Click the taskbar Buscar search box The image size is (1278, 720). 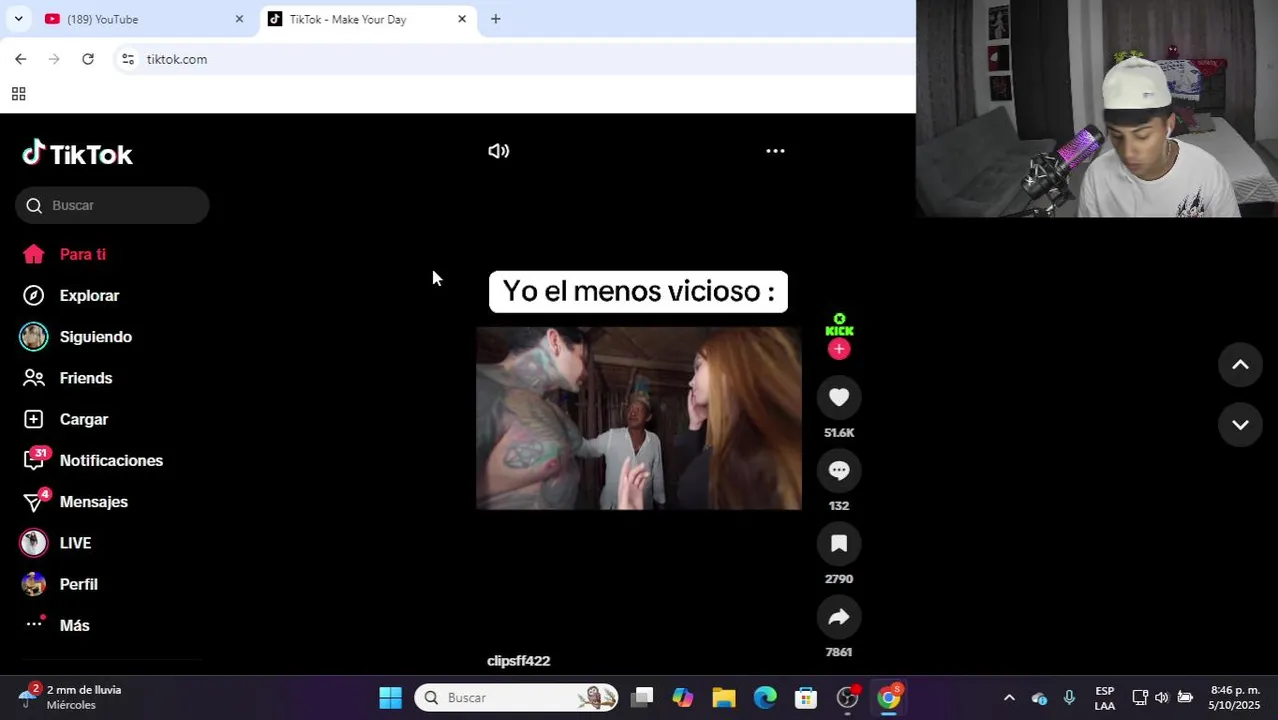516,698
